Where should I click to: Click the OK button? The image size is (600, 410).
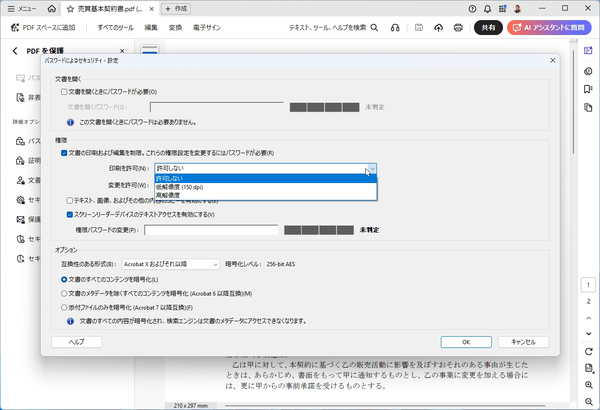pos(466,342)
